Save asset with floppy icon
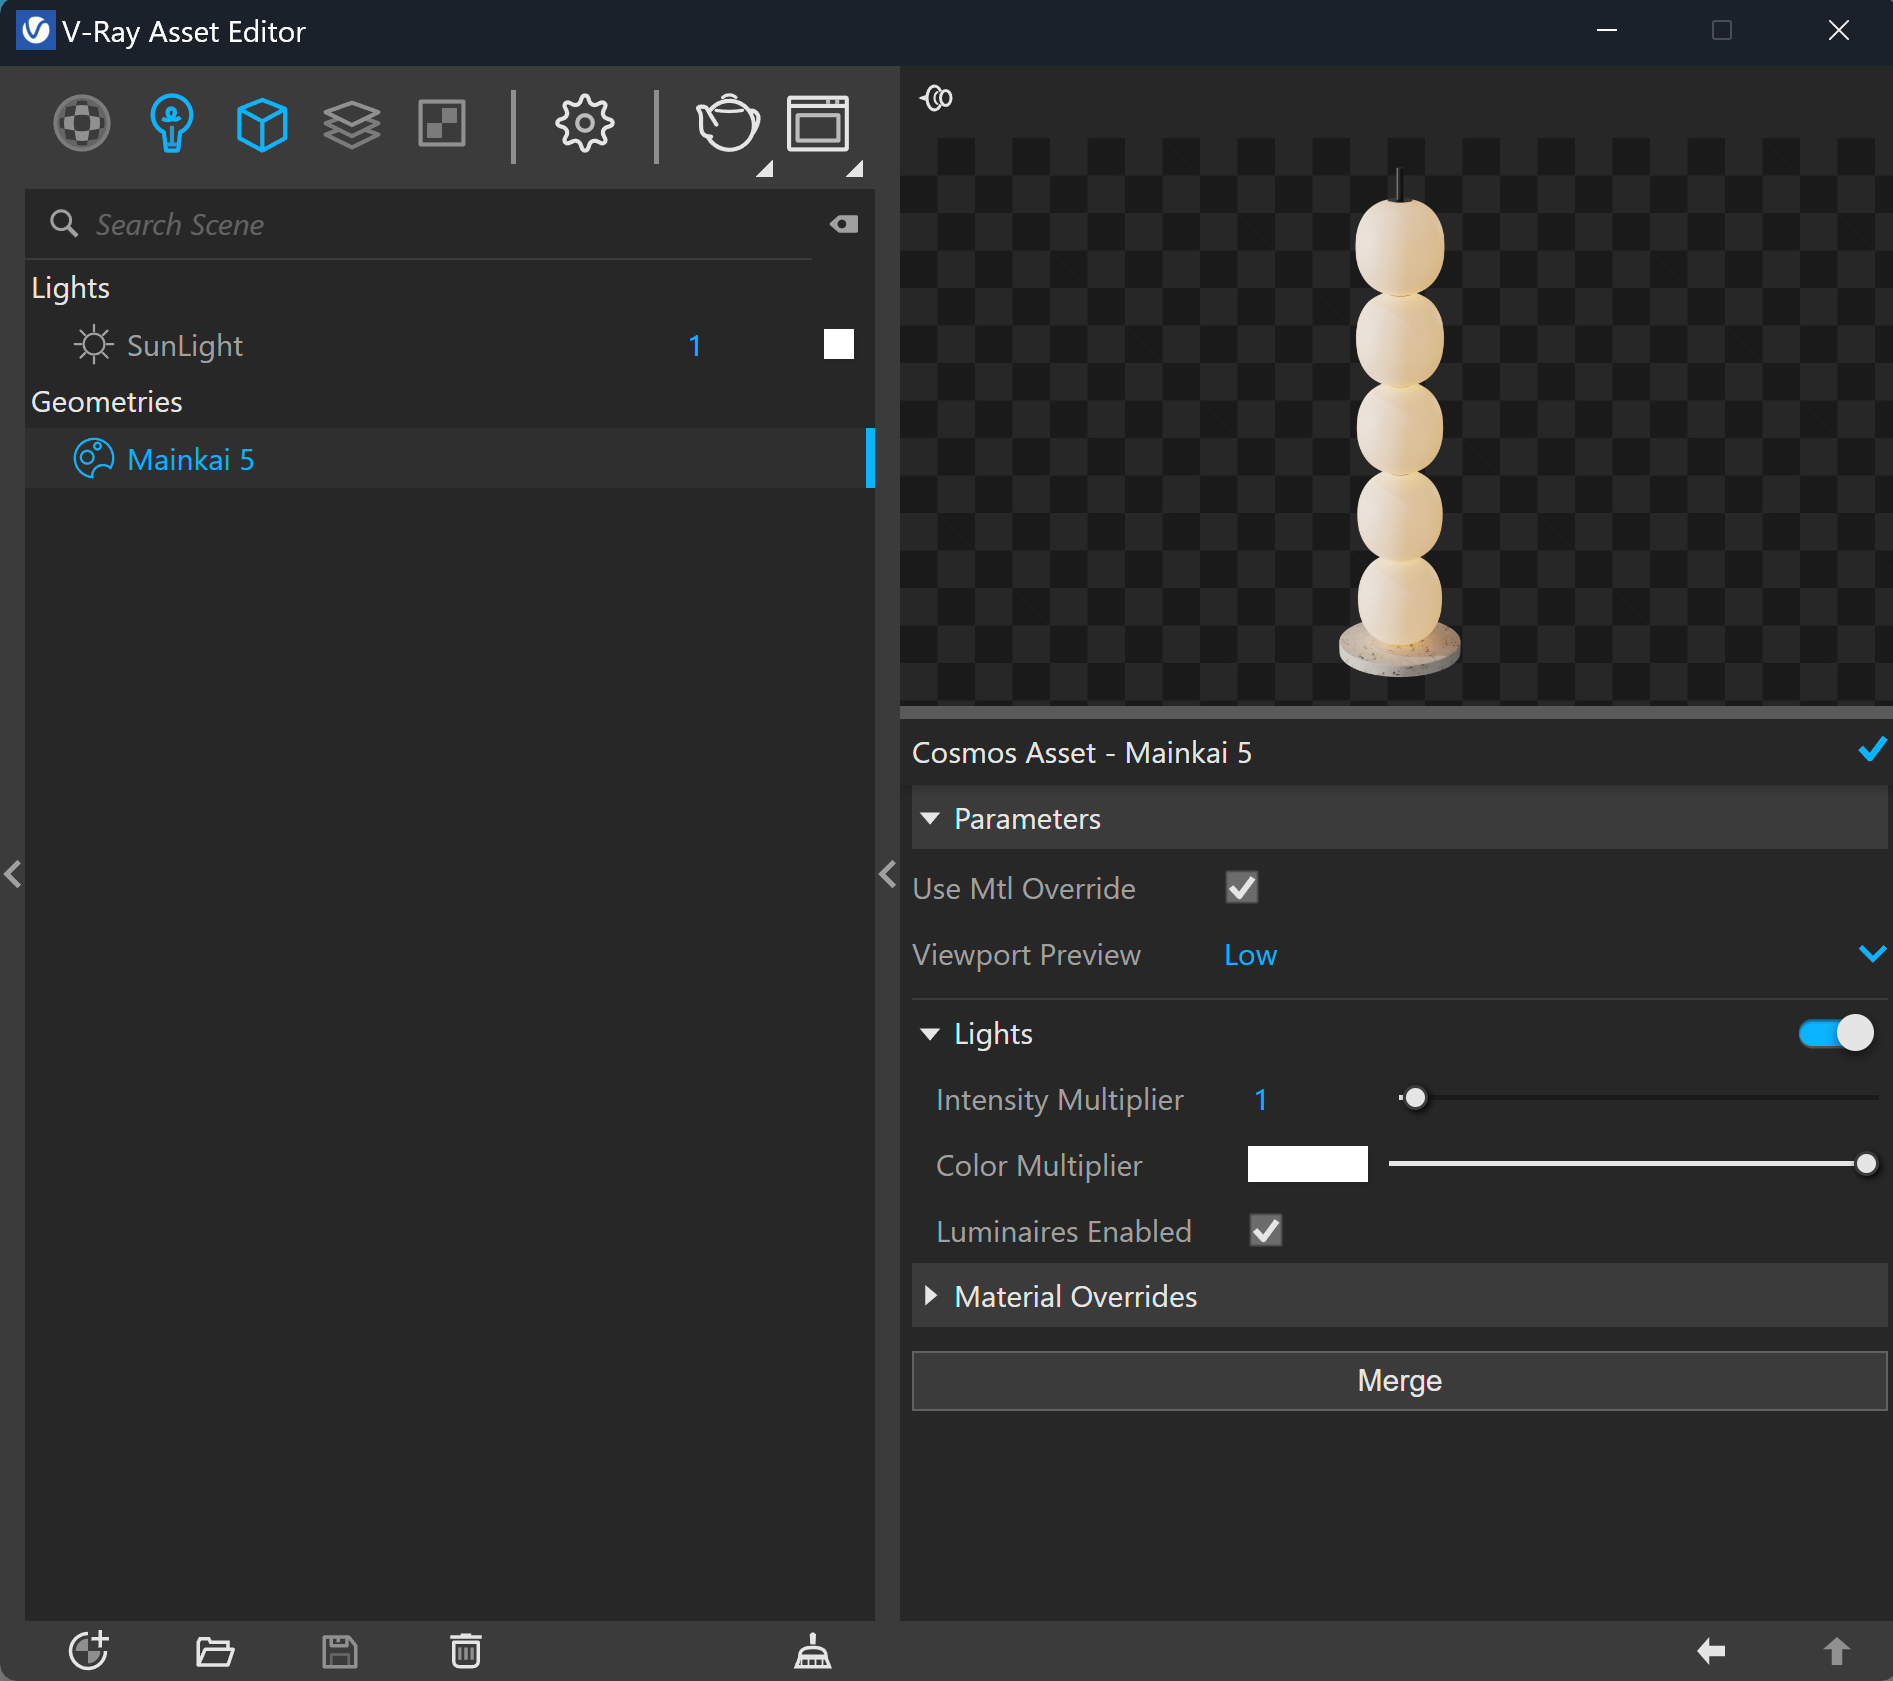The width and height of the screenshot is (1893, 1681). click(x=340, y=1651)
